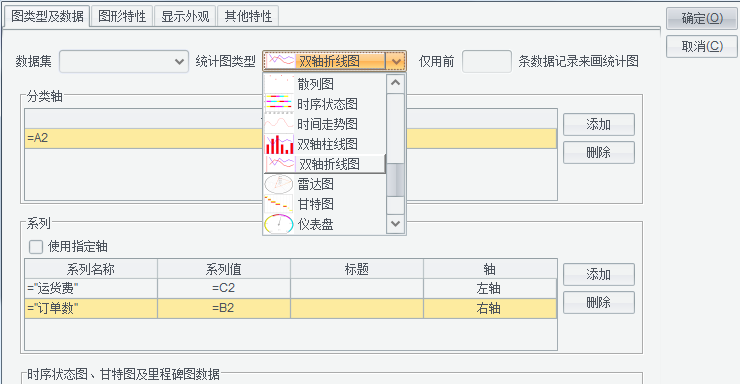Open 图类型及数据 tab
The image size is (740, 384).
coord(47,16)
